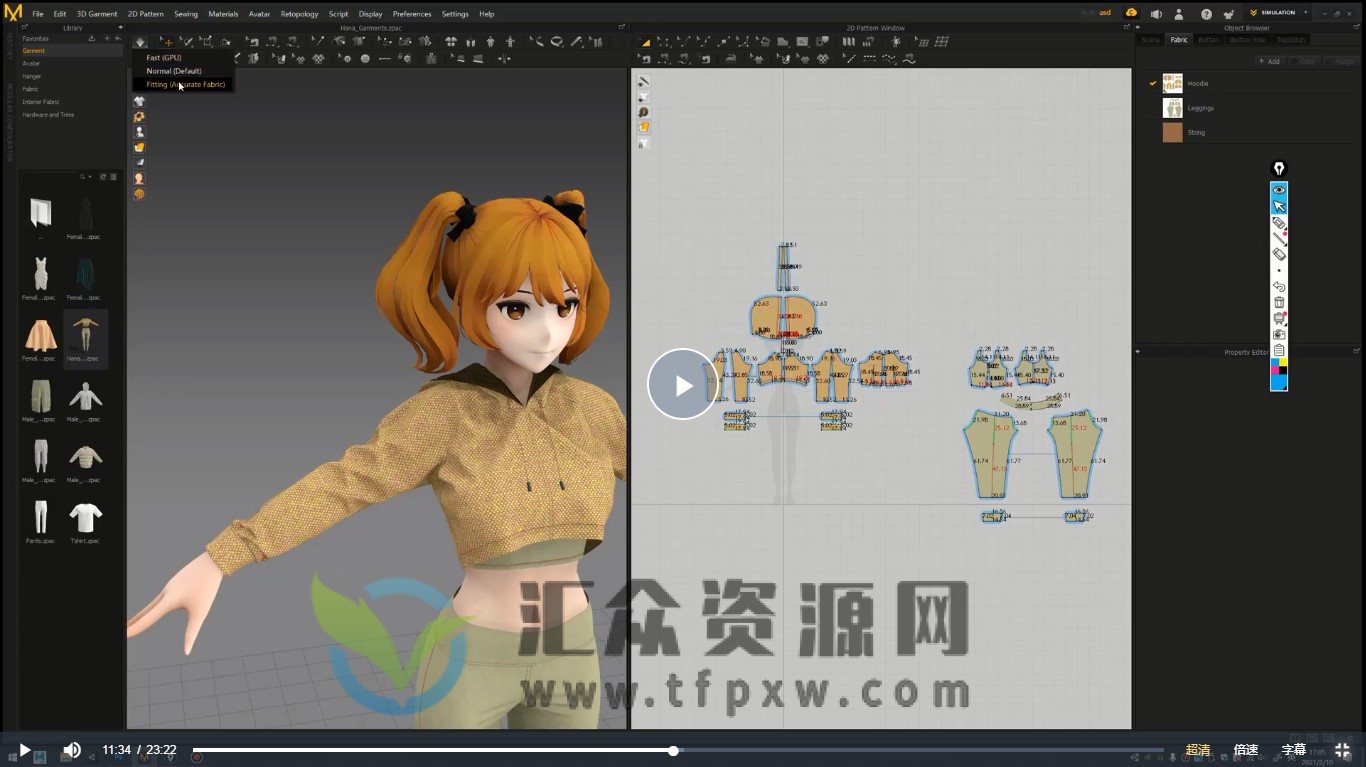This screenshot has width=1366, height=767.
Task: Click the String fabric thumbnail
Action: click(x=1171, y=131)
